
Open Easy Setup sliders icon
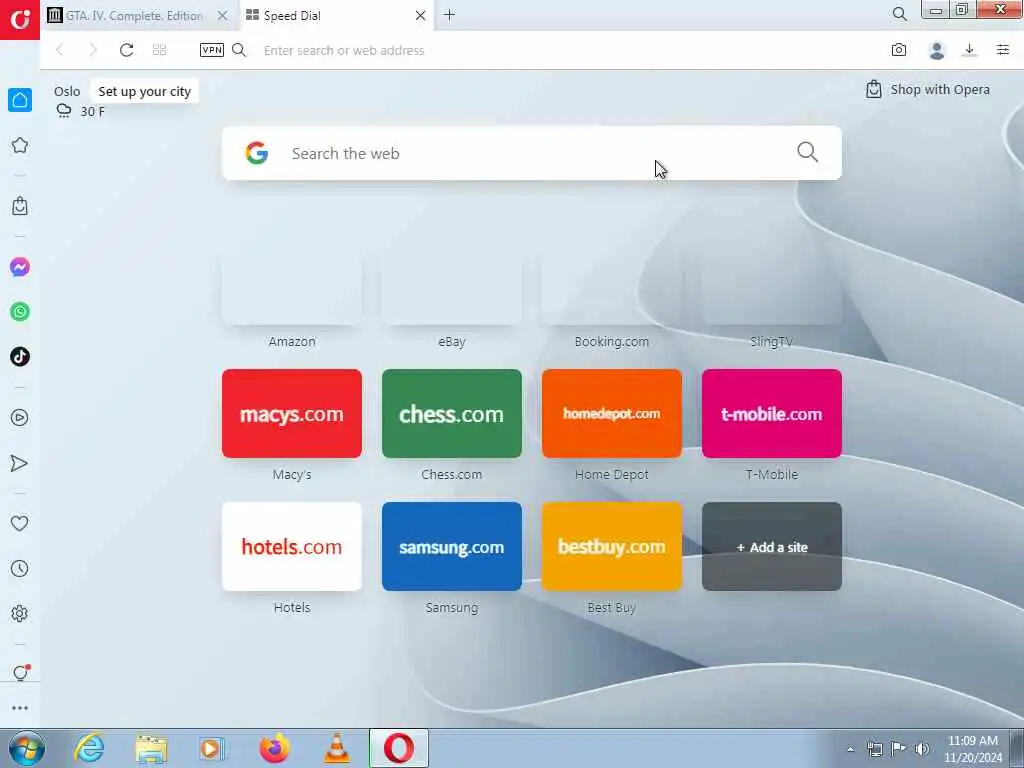[x=1003, y=50]
